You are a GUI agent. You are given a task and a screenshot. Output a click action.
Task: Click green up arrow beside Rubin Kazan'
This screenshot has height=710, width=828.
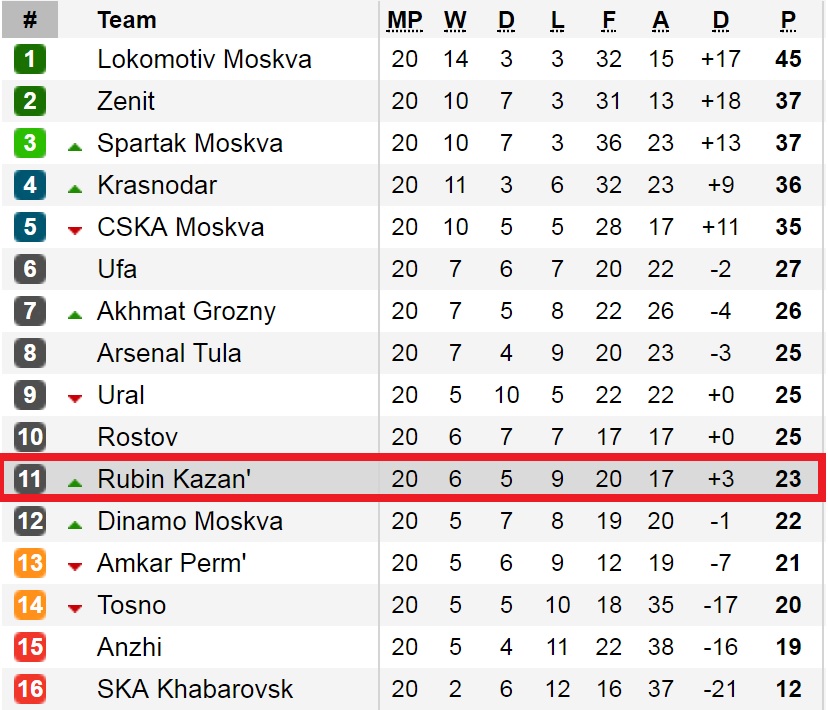click(75, 482)
